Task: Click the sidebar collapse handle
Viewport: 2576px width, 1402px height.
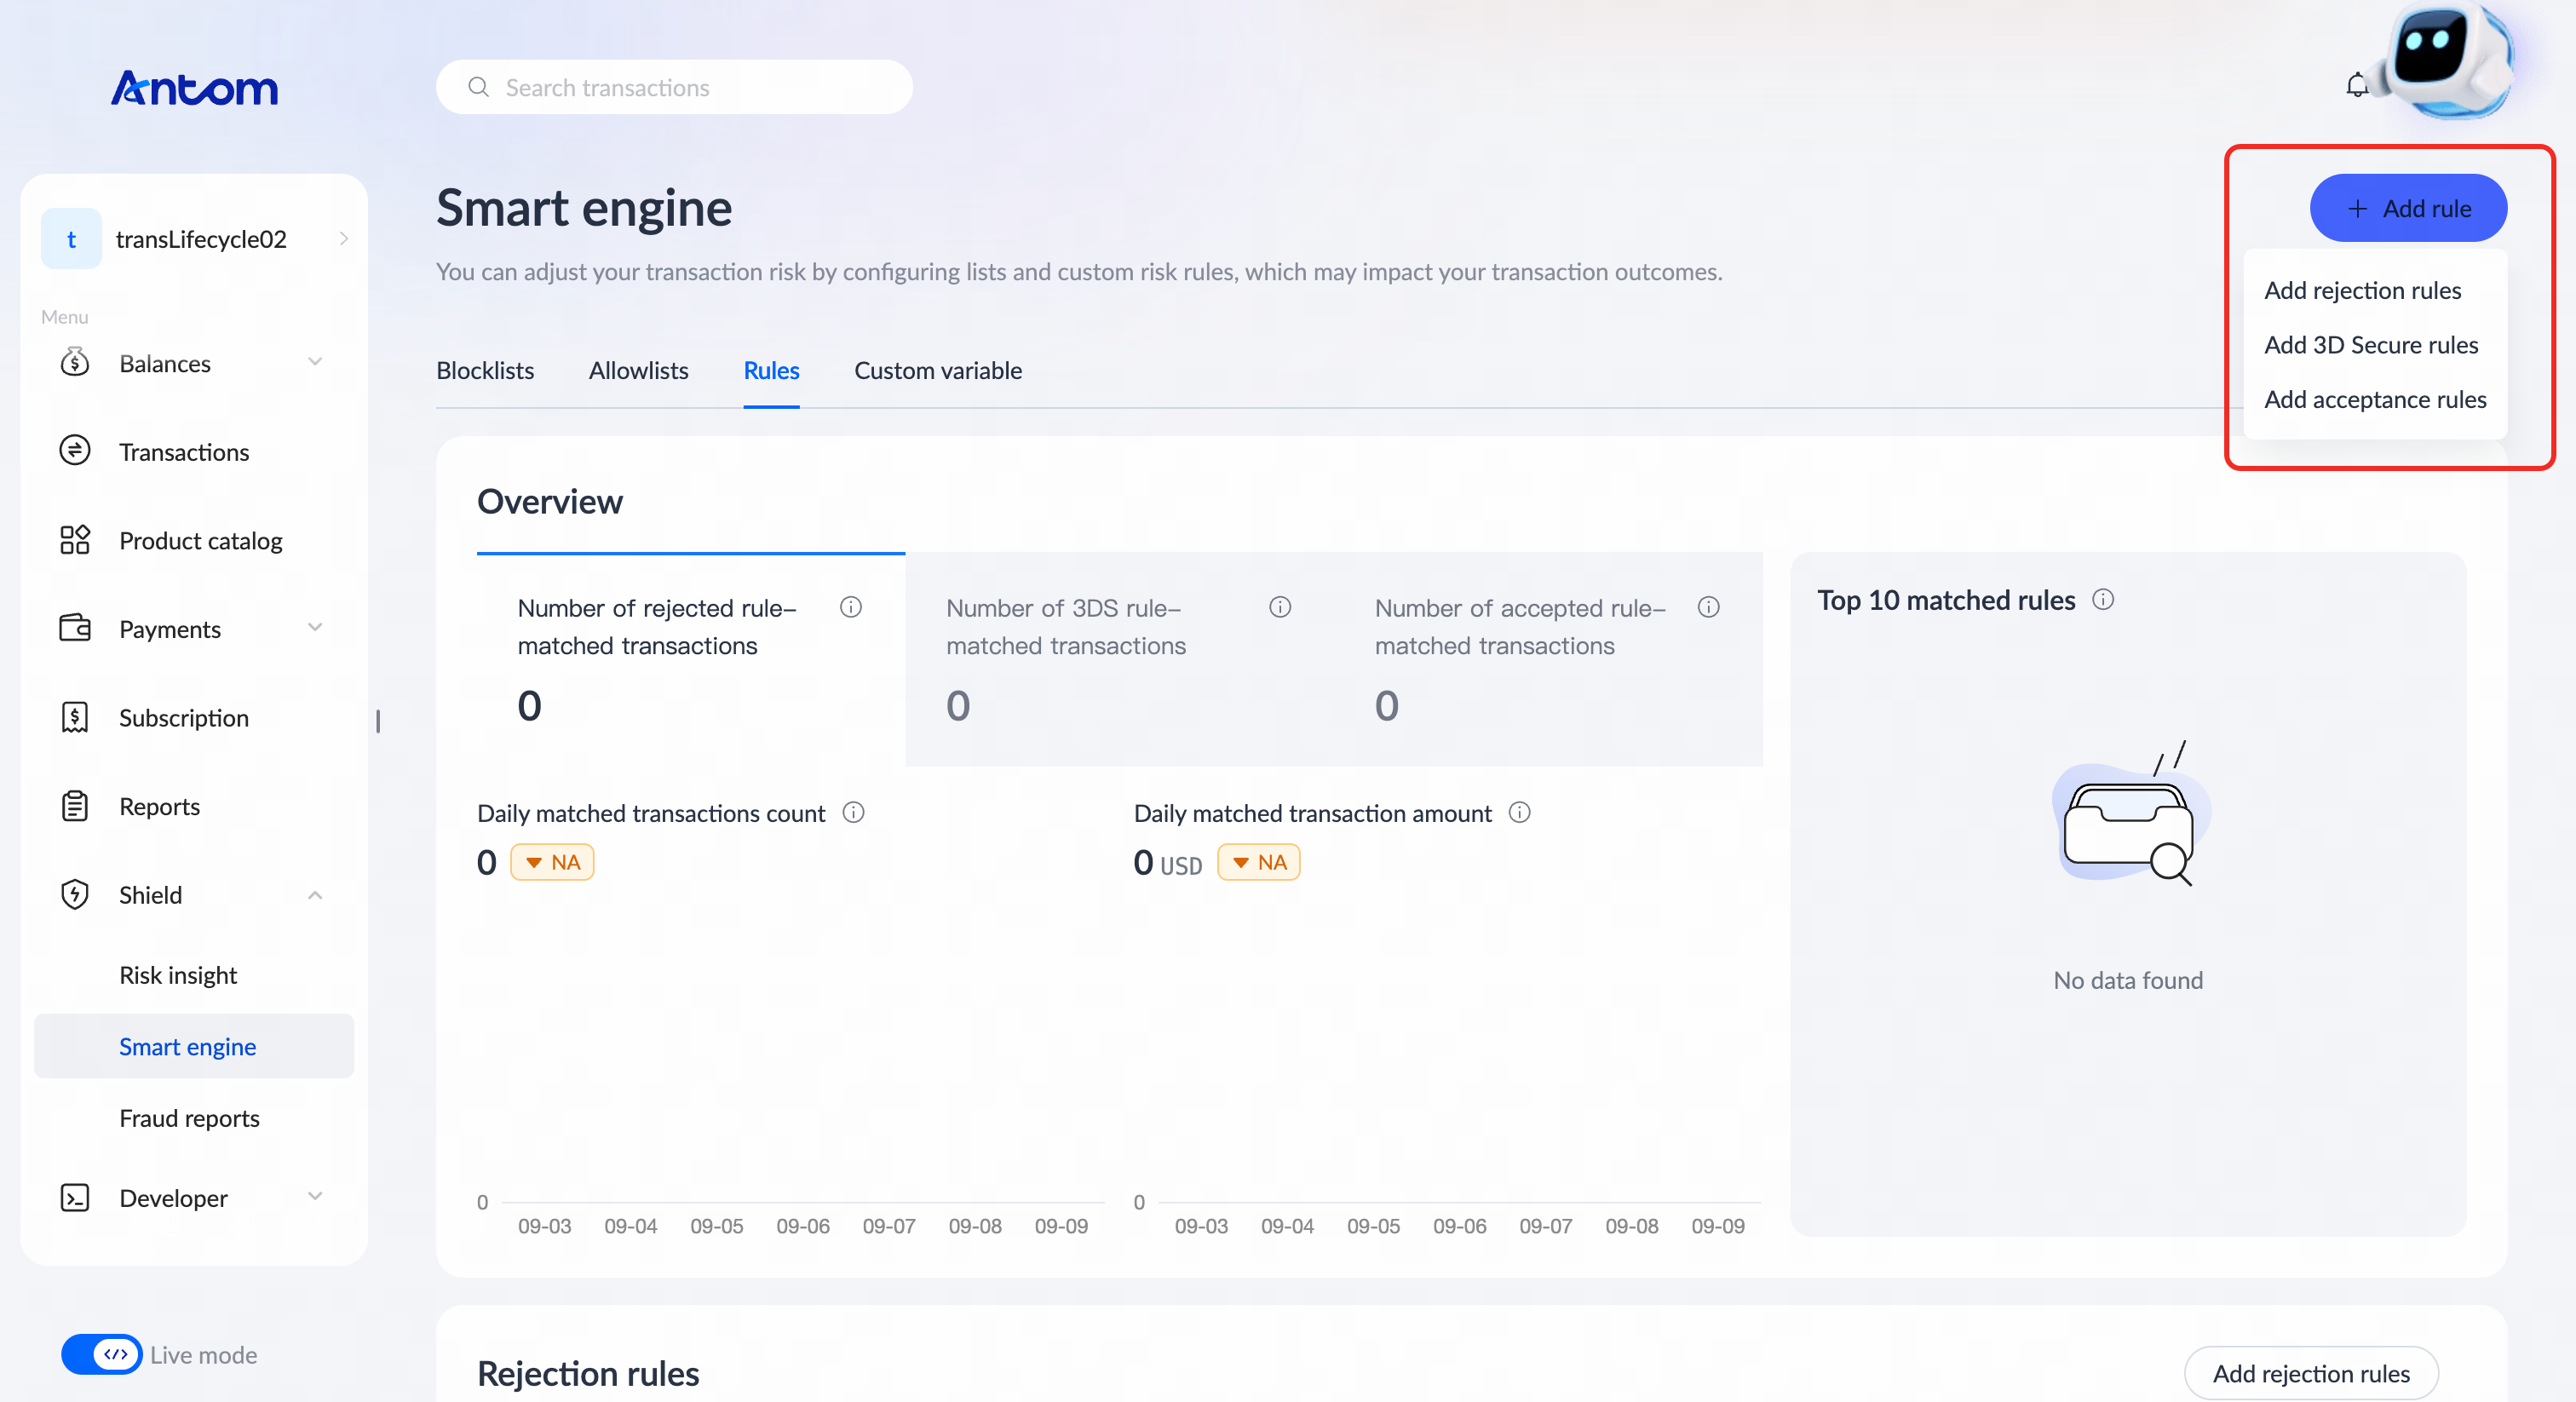Action: [x=378, y=721]
